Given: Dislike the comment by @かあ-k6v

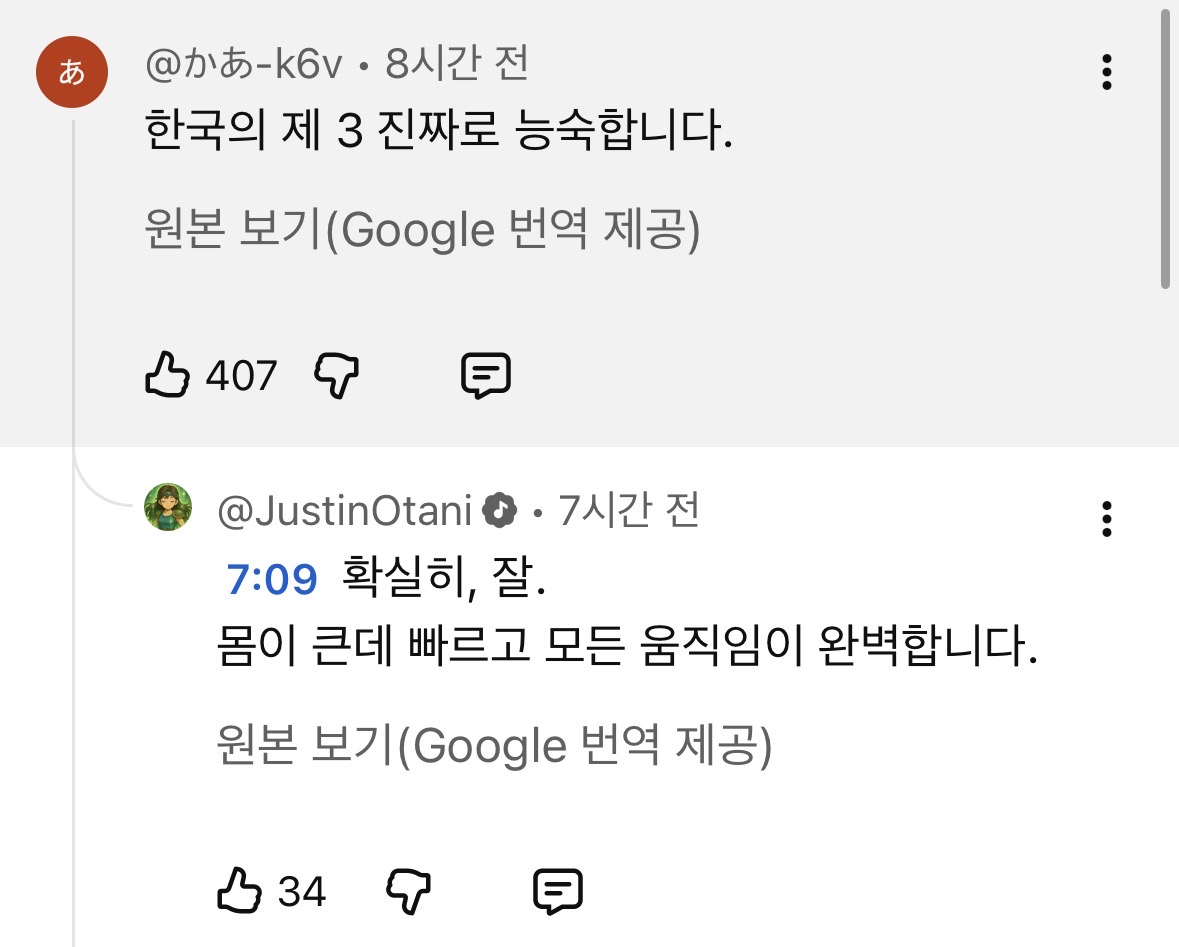Looking at the screenshot, I should click(x=337, y=376).
